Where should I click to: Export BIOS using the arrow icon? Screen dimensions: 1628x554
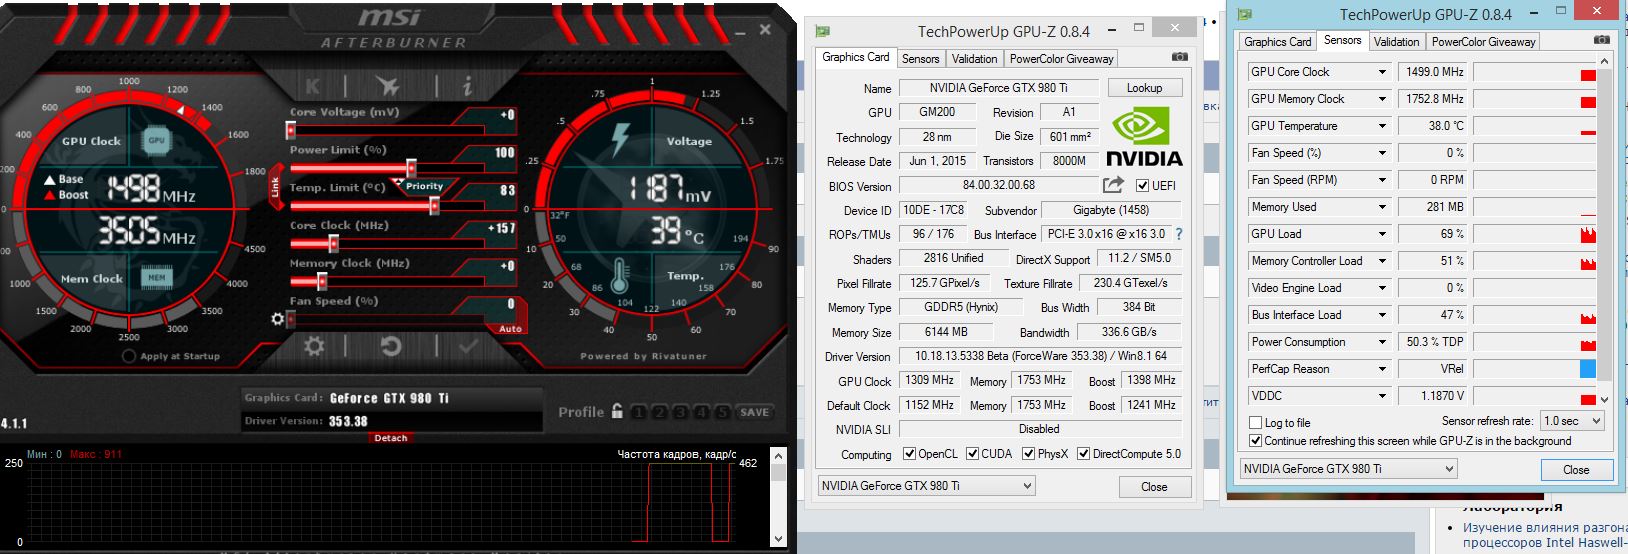1113,185
